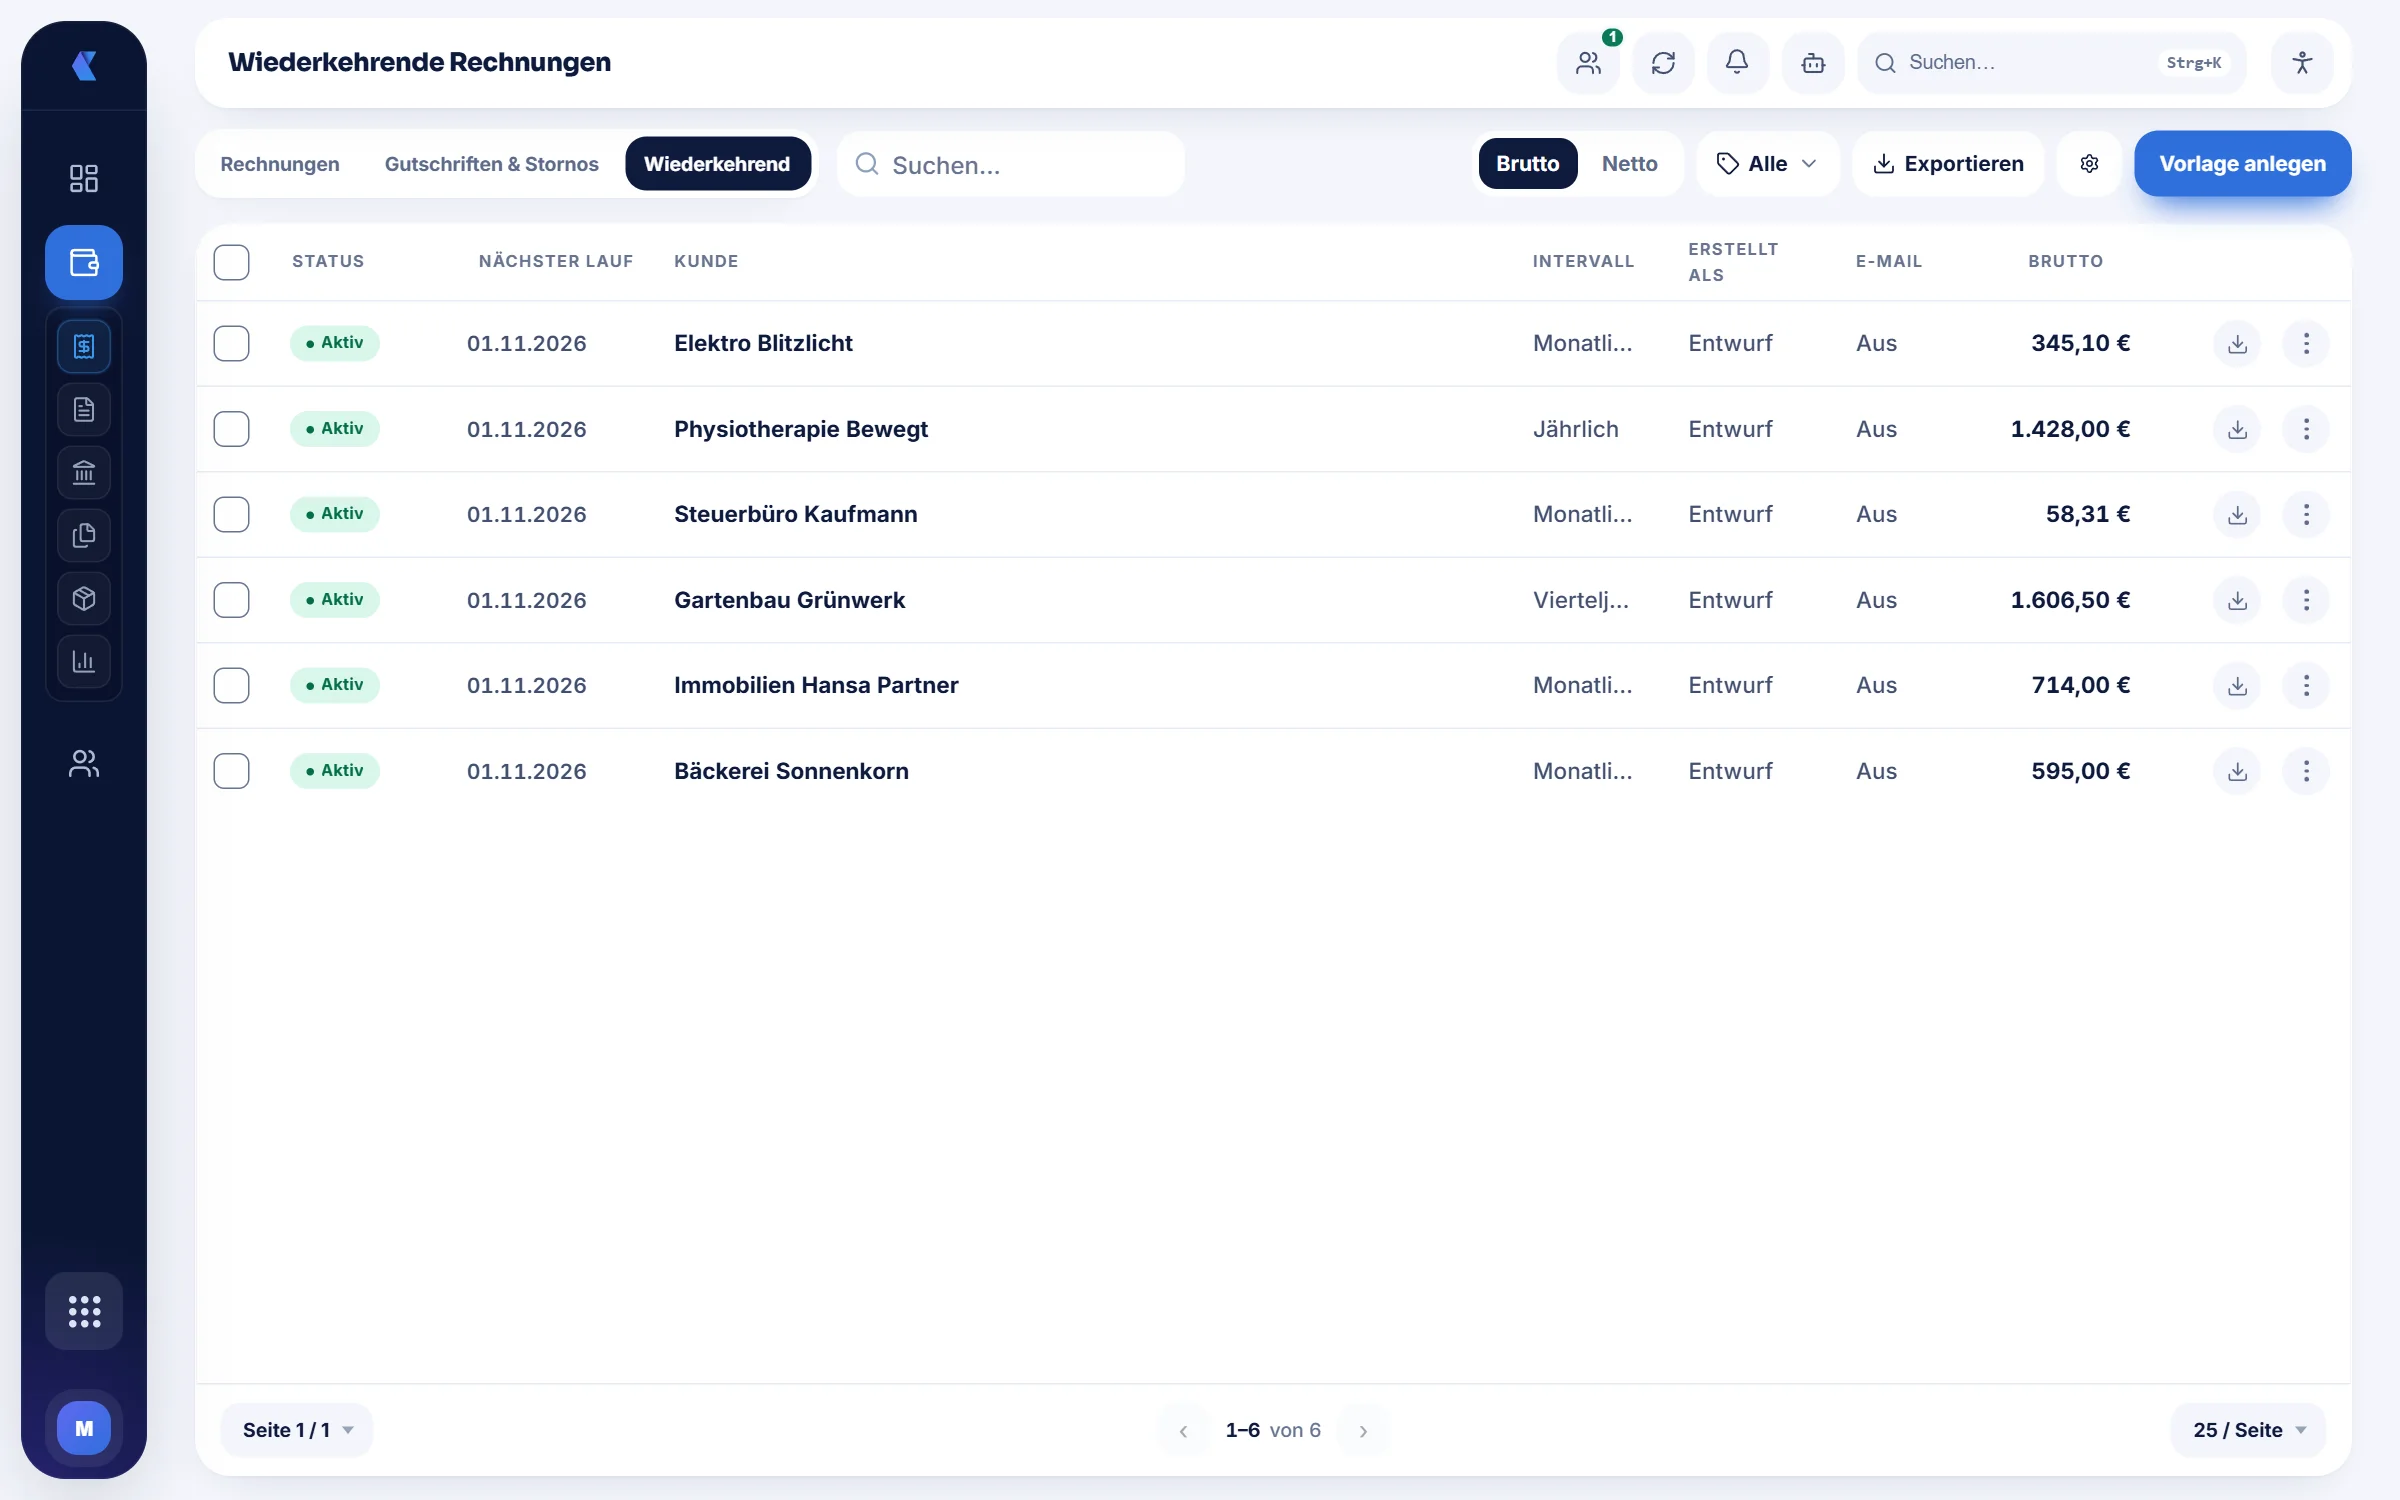Image resolution: width=2400 pixels, height=1500 pixels.
Task: Check the Steuerbüro Kaufmann row checkbox
Action: tap(231, 514)
